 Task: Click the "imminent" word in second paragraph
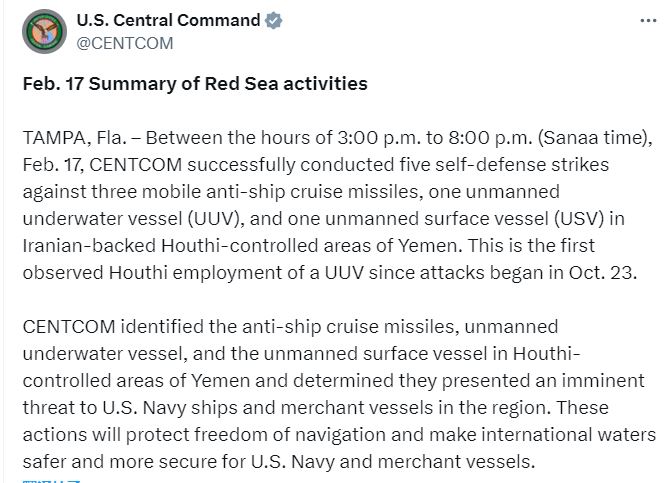pos(608,380)
